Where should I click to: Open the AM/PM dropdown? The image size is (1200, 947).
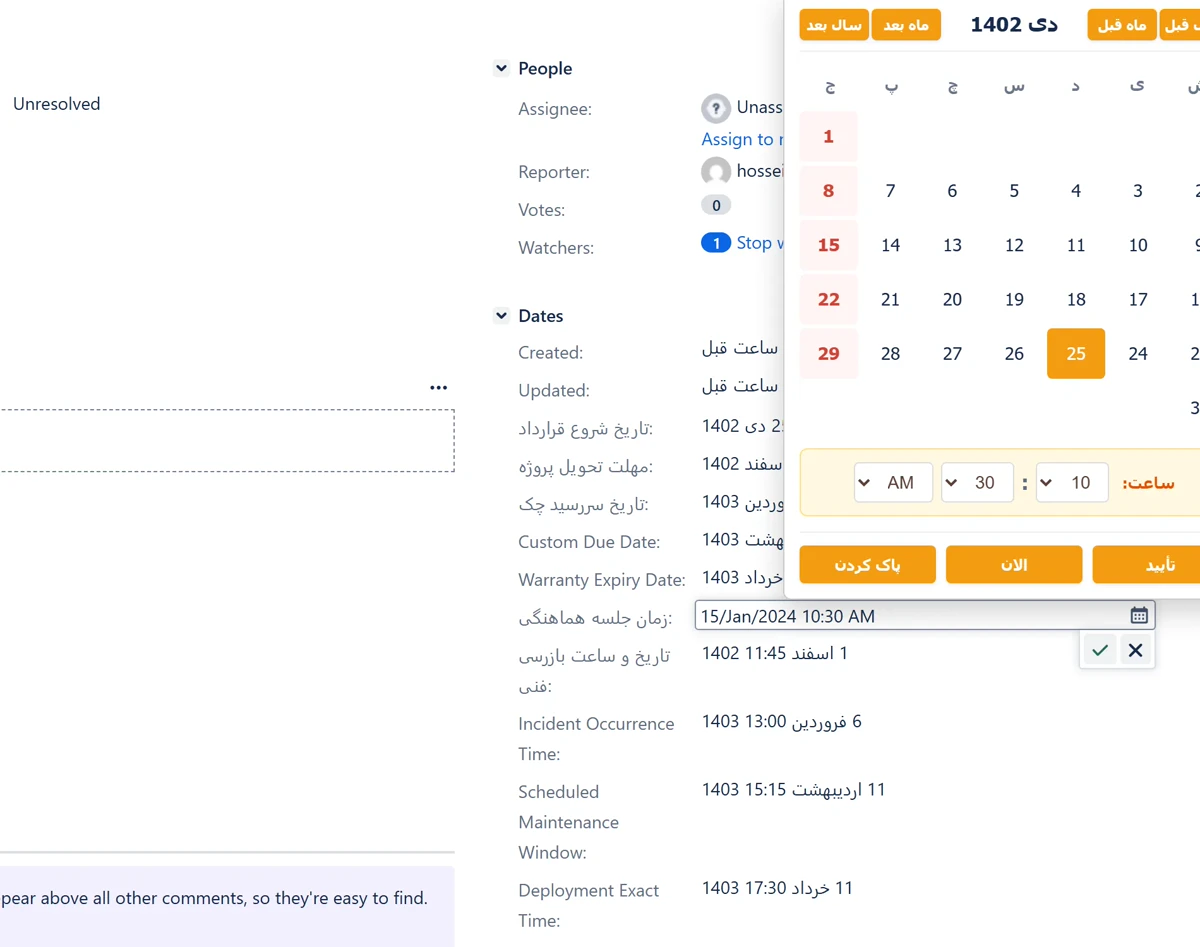[893, 483]
